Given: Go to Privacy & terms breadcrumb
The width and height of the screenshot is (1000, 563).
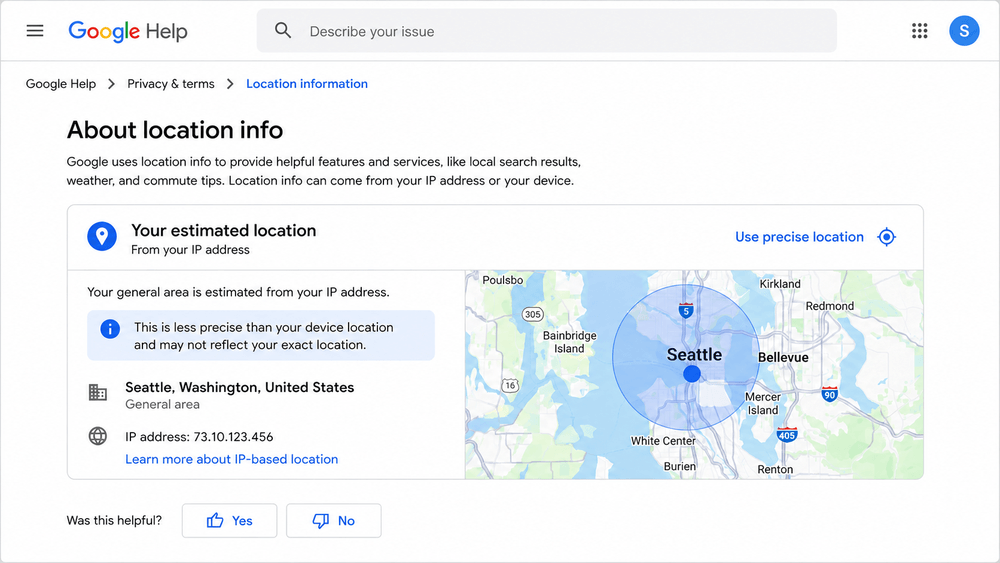Looking at the screenshot, I should coord(171,84).
